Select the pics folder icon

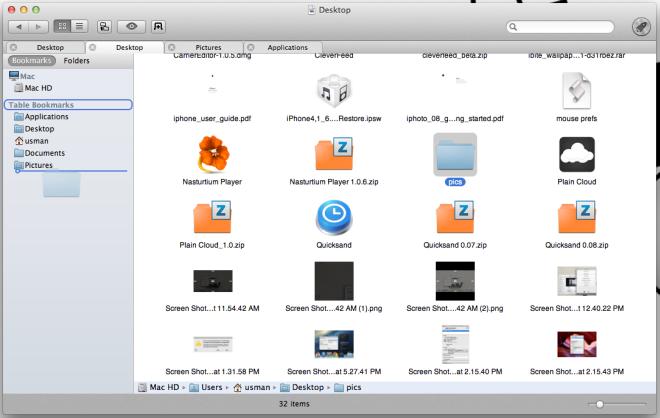pyautogui.click(x=455, y=154)
